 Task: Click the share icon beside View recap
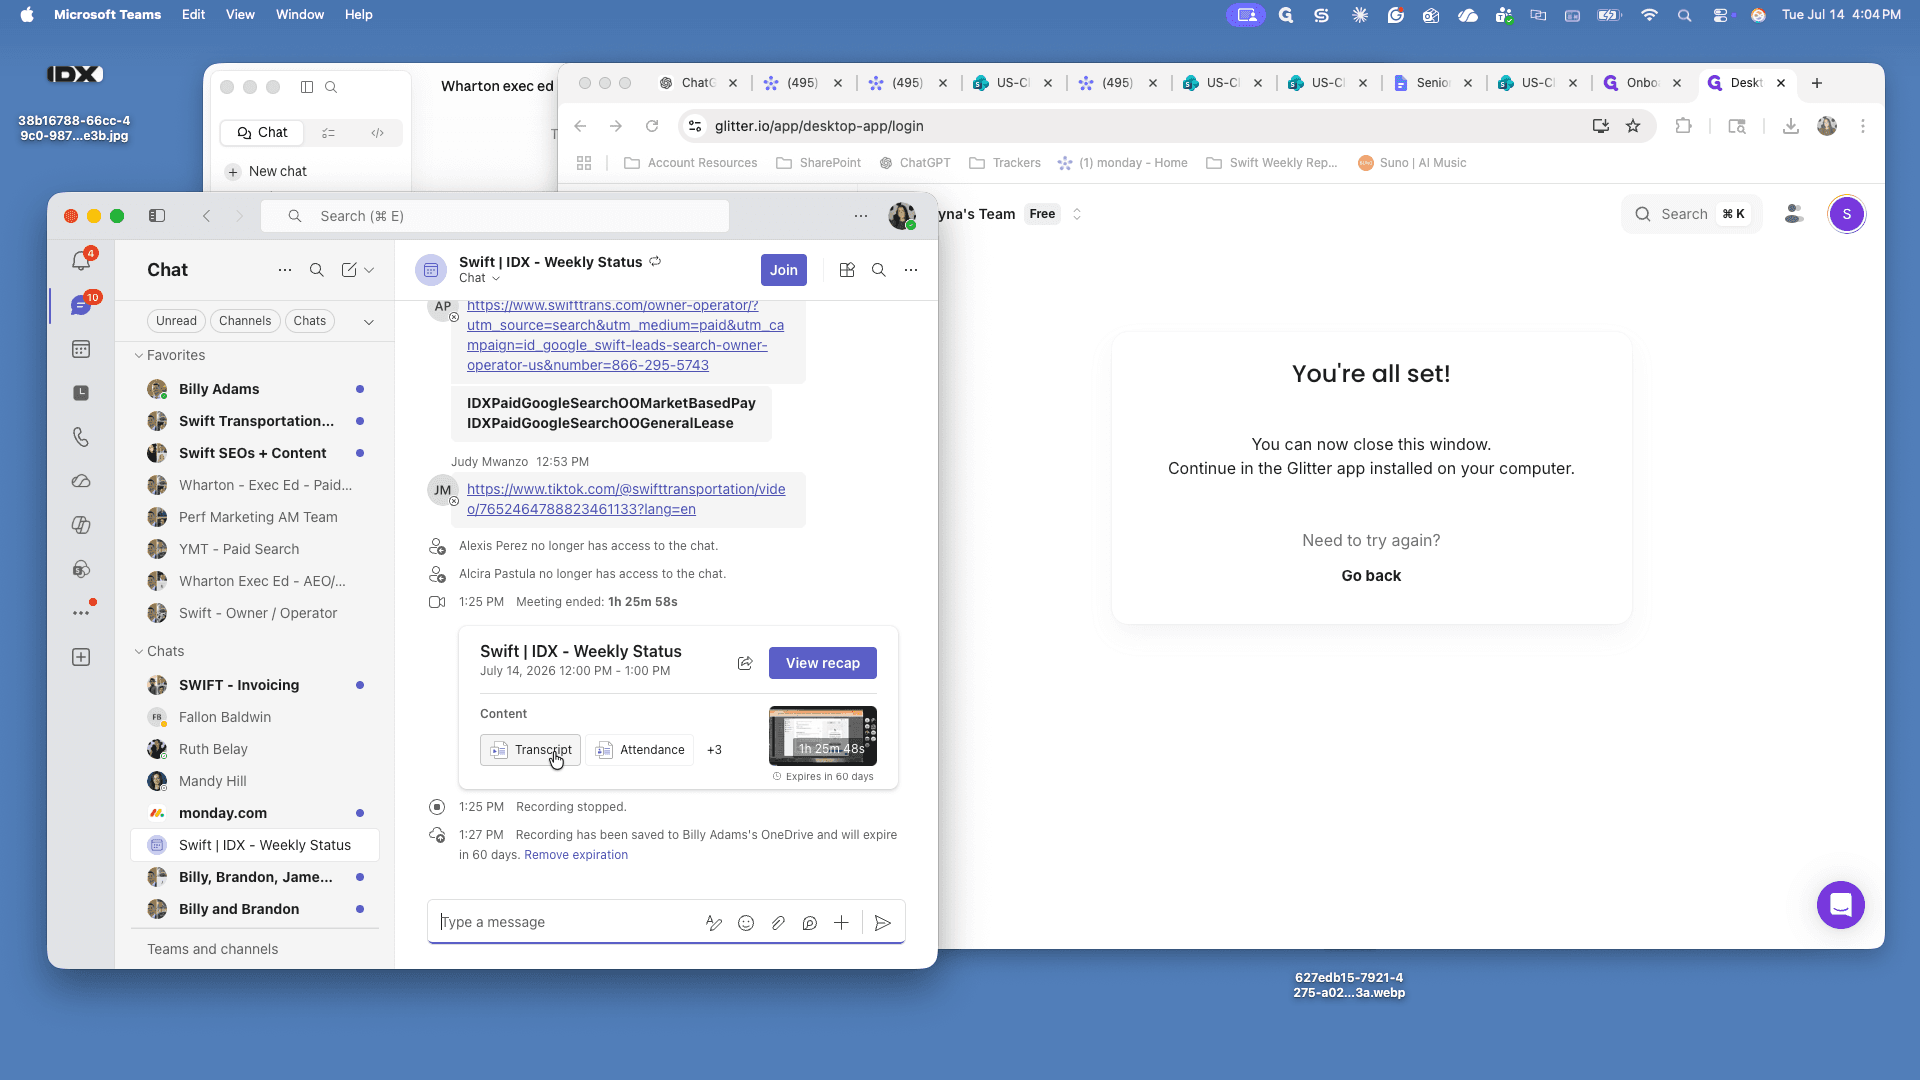[x=745, y=663]
